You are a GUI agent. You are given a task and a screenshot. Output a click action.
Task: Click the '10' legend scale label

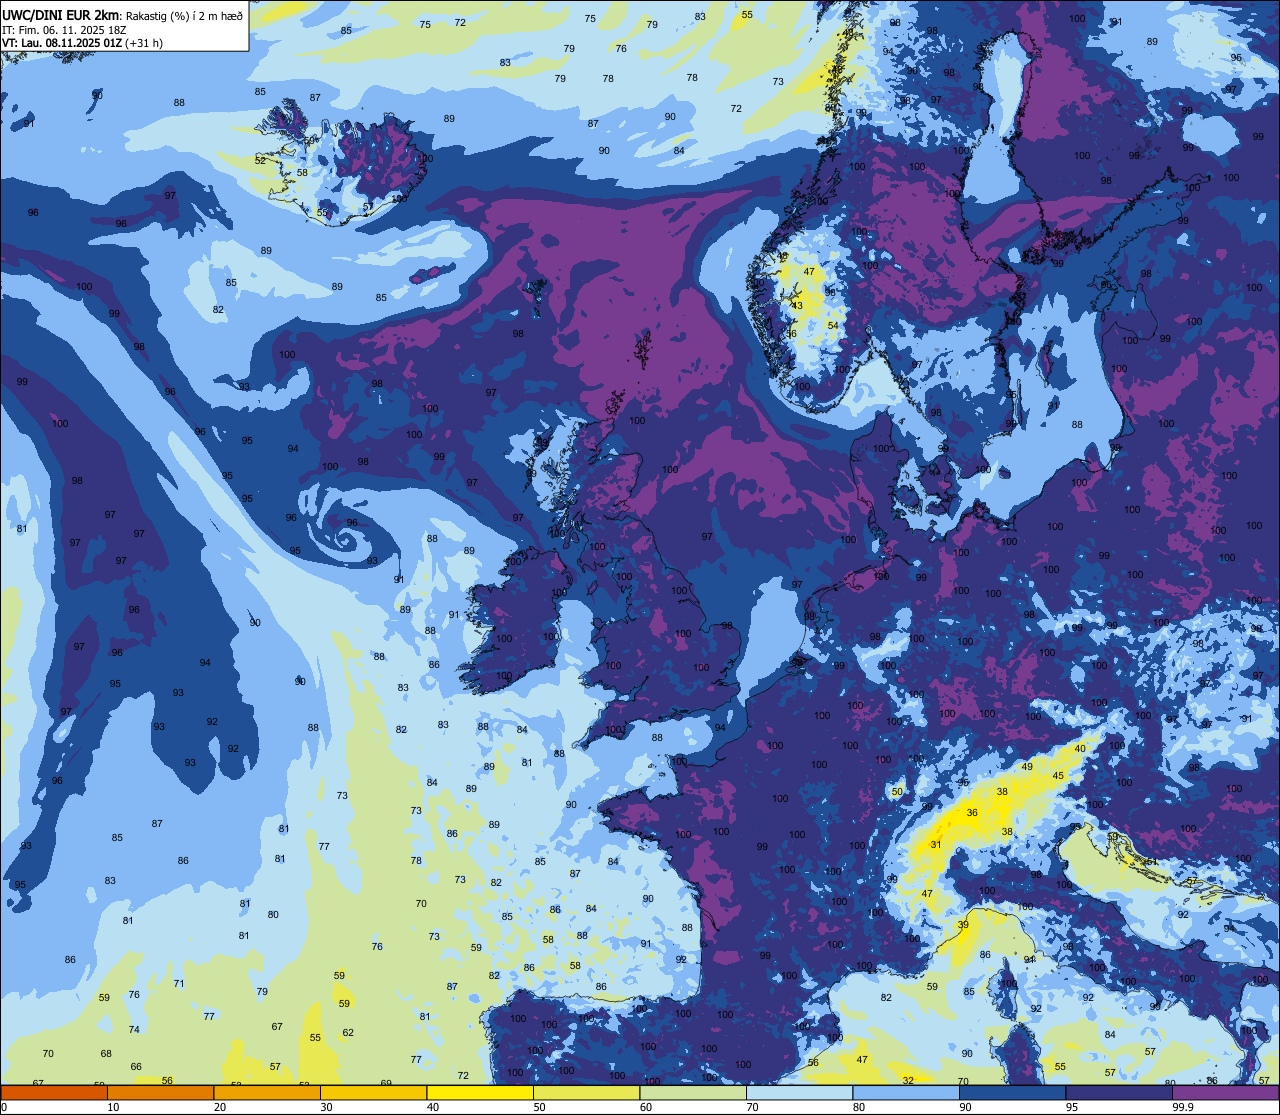click(114, 1107)
